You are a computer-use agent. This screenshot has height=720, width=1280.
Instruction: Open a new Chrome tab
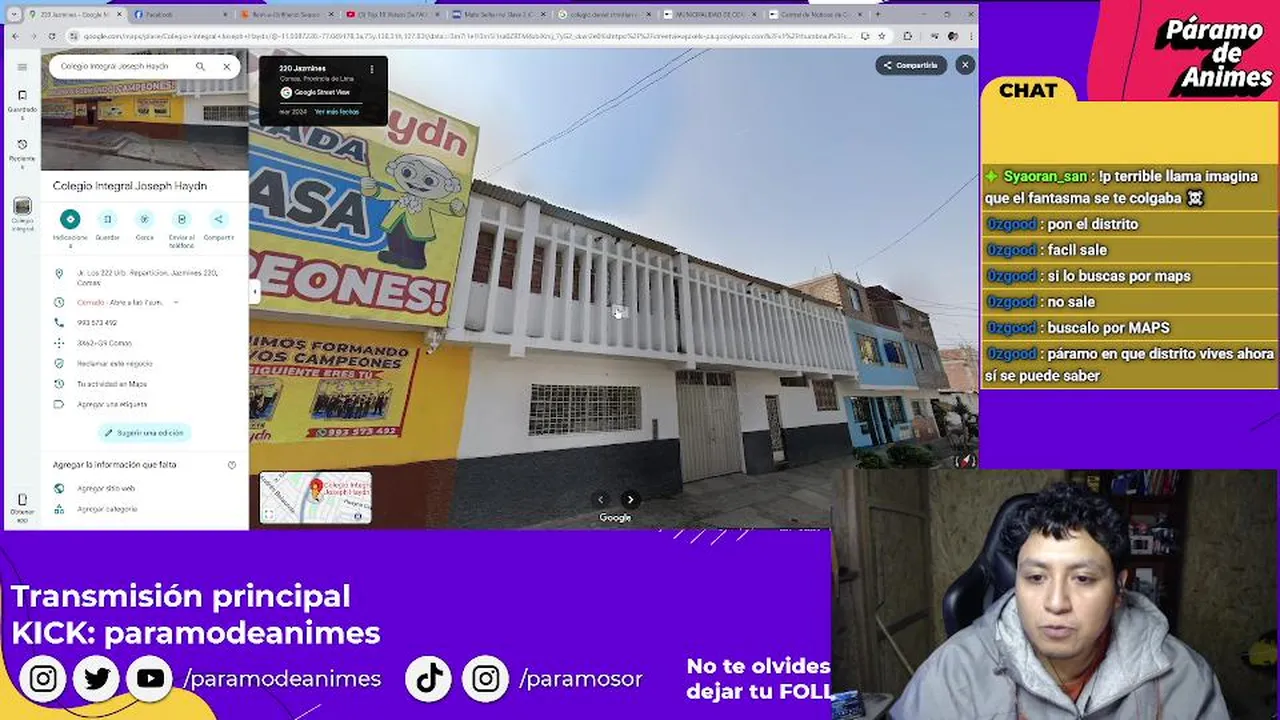(x=879, y=15)
